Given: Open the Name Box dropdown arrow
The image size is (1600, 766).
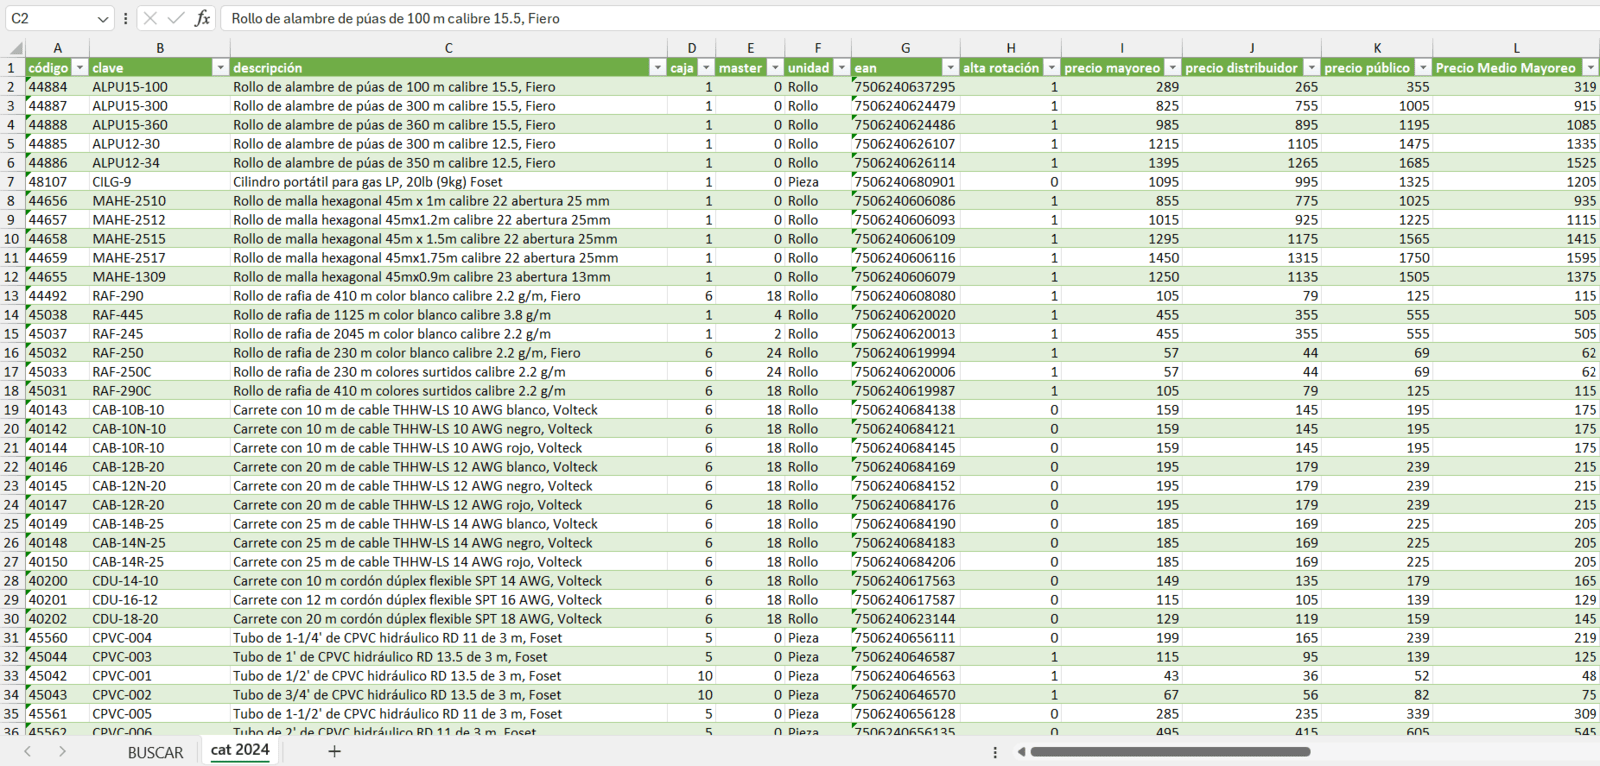Looking at the screenshot, I should (x=103, y=18).
